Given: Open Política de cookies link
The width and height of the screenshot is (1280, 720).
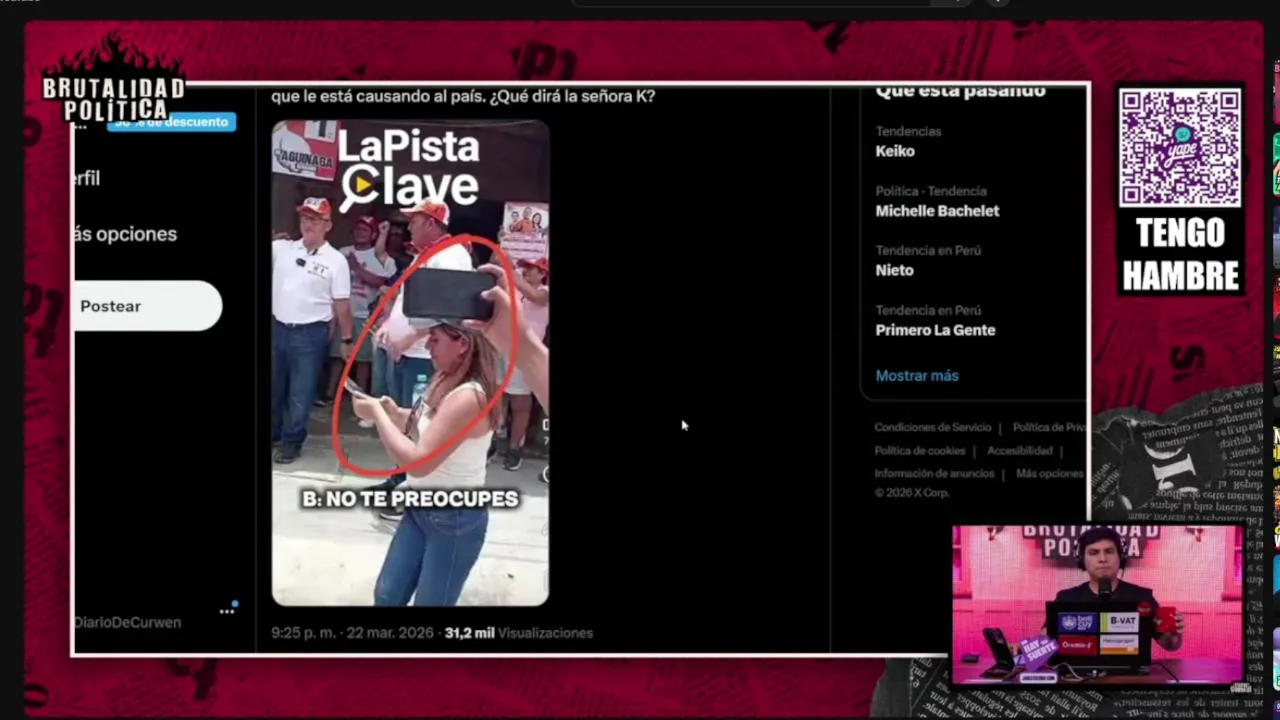Looking at the screenshot, I should pyautogui.click(x=920, y=451).
